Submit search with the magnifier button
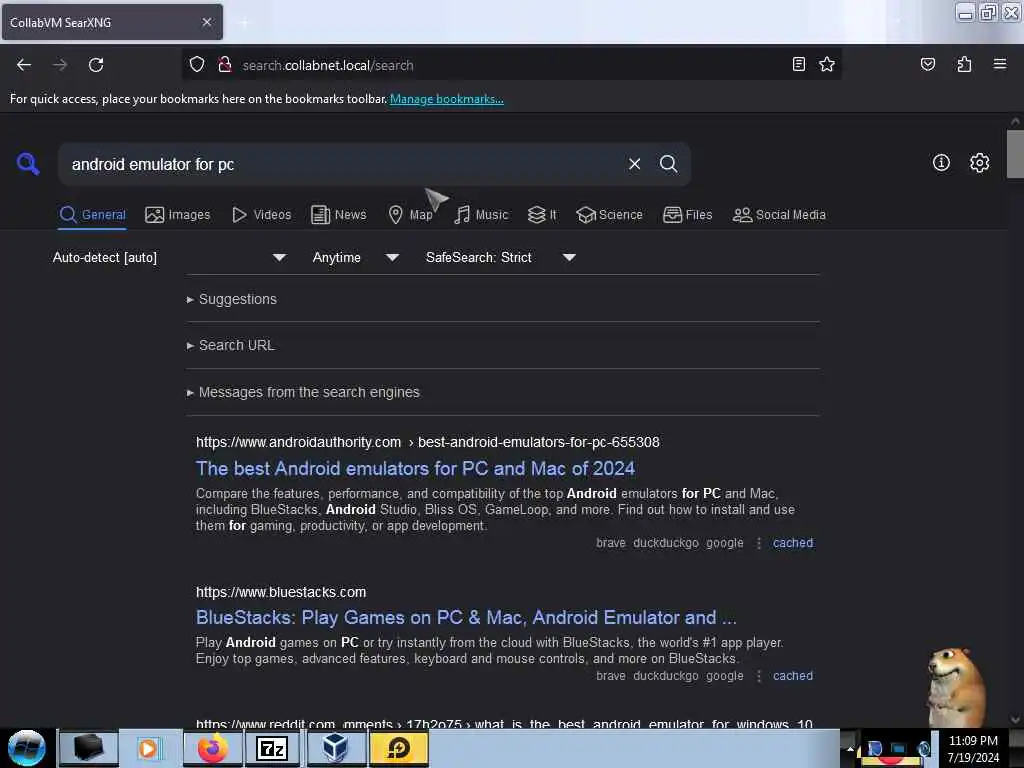The width and height of the screenshot is (1024, 768). pos(668,164)
